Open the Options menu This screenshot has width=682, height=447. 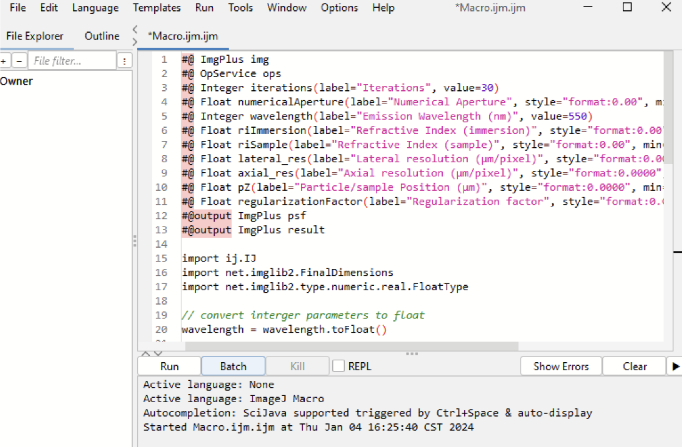339,8
